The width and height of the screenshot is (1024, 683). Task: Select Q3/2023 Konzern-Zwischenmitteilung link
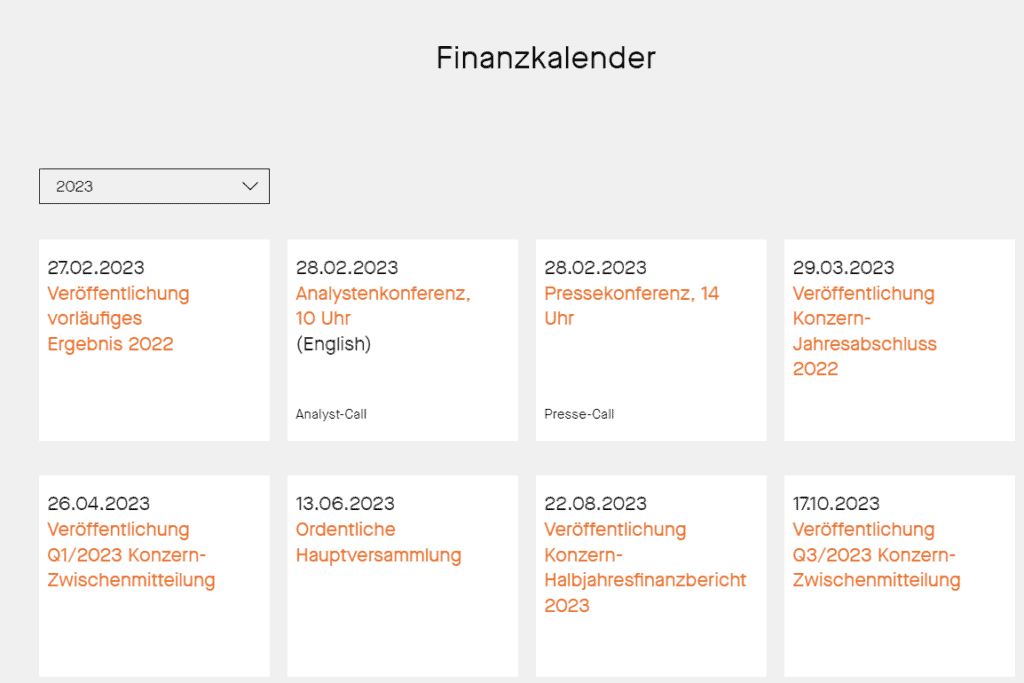(876, 555)
